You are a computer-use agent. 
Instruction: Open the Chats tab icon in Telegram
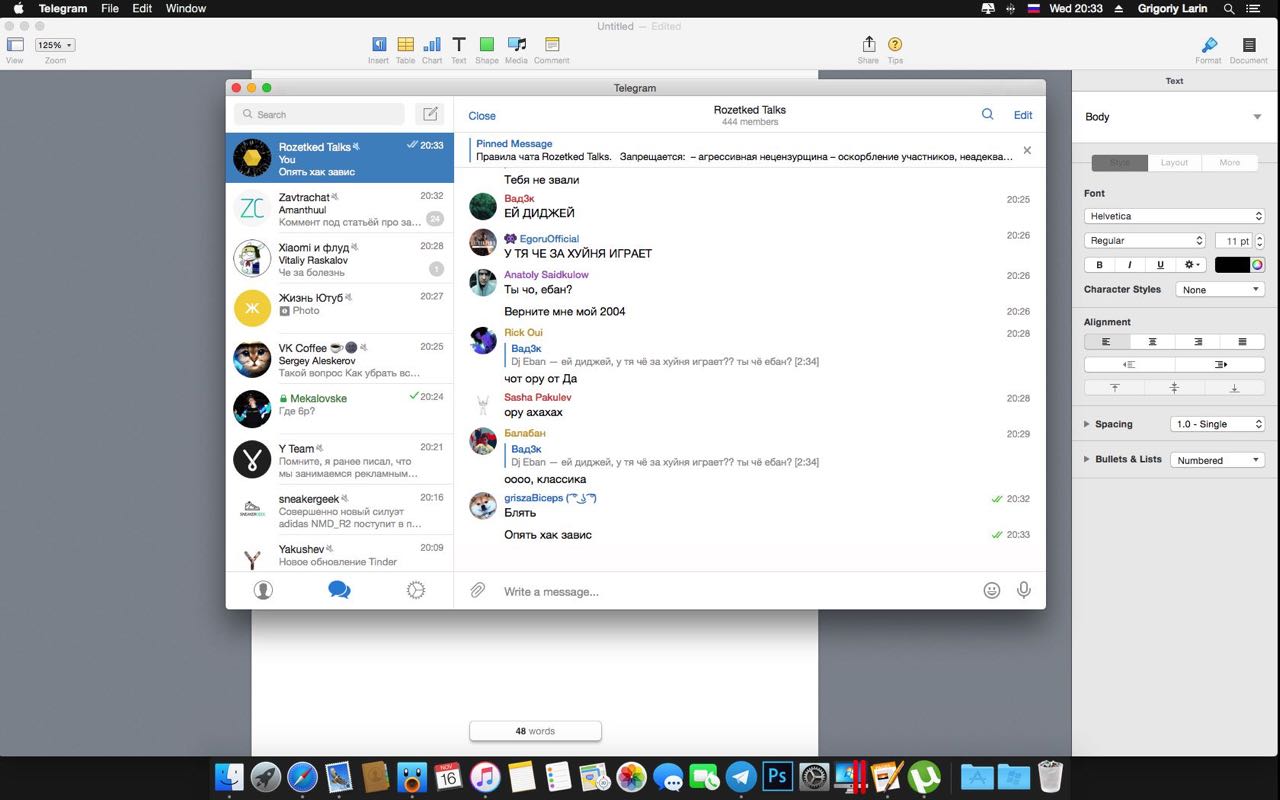[339, 590]
